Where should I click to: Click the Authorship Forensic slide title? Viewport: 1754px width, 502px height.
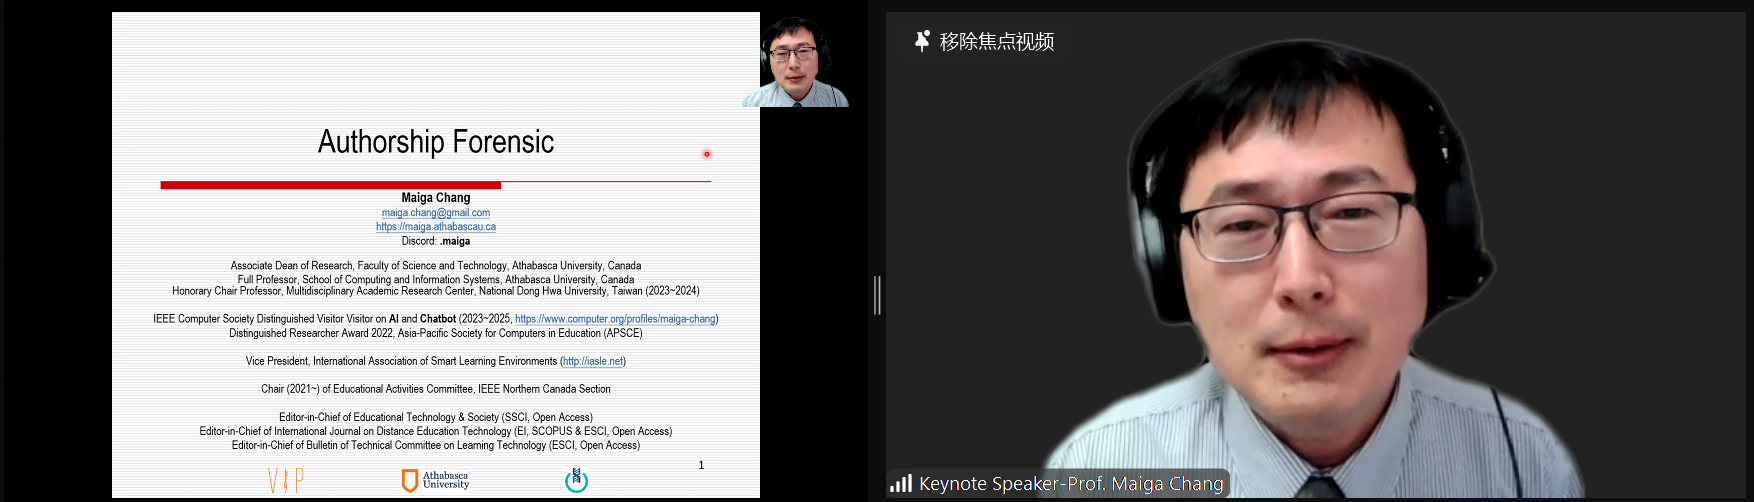(x=435, y=142)
